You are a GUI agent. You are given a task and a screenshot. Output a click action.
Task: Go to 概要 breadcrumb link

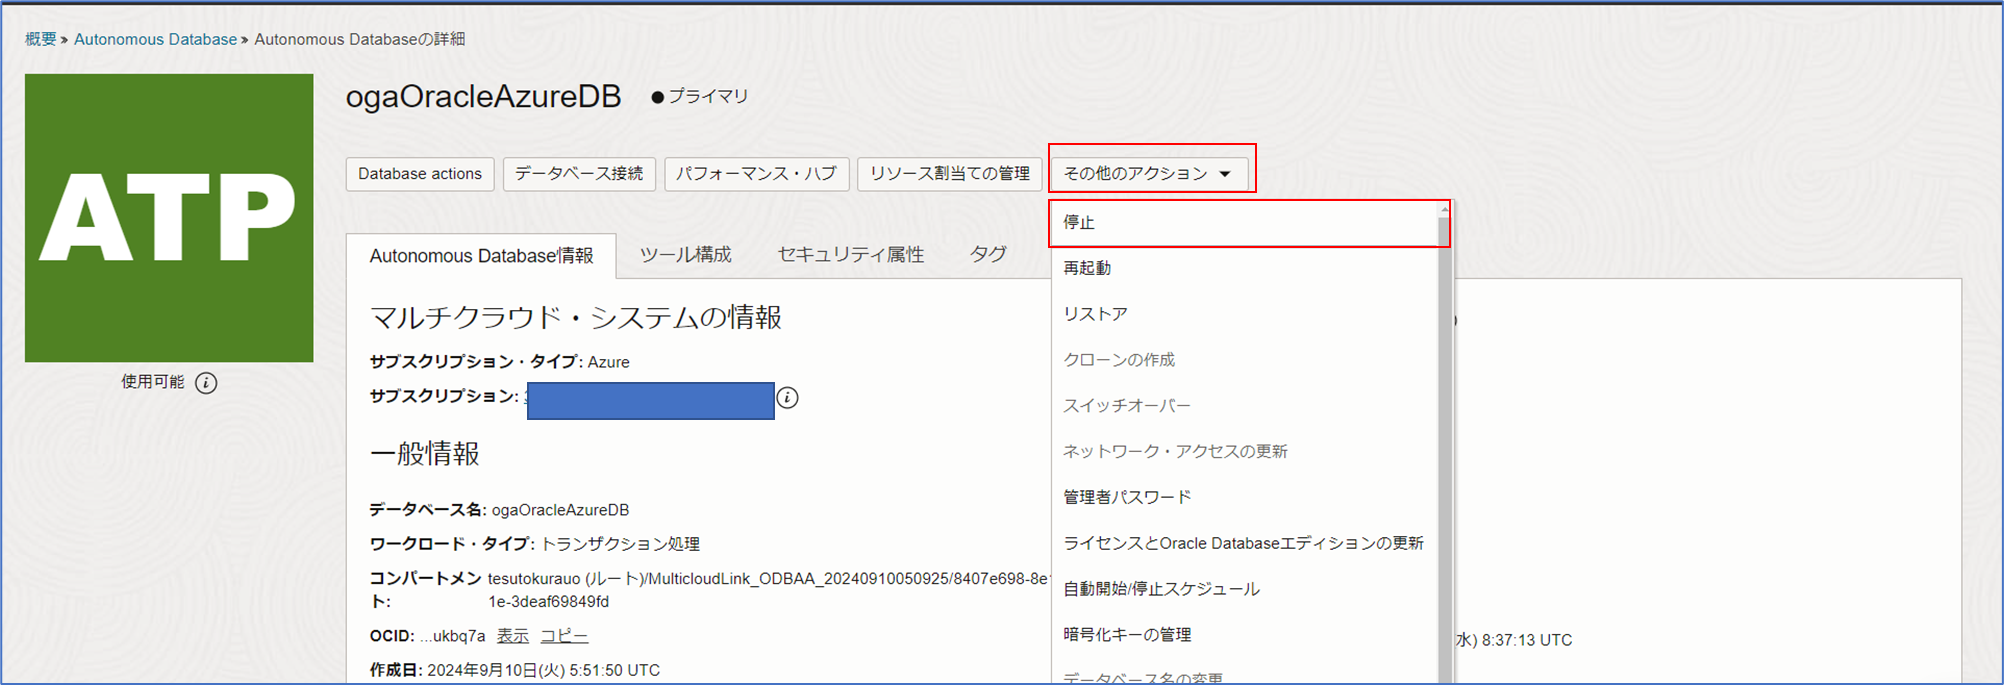(x=41, y=39)
